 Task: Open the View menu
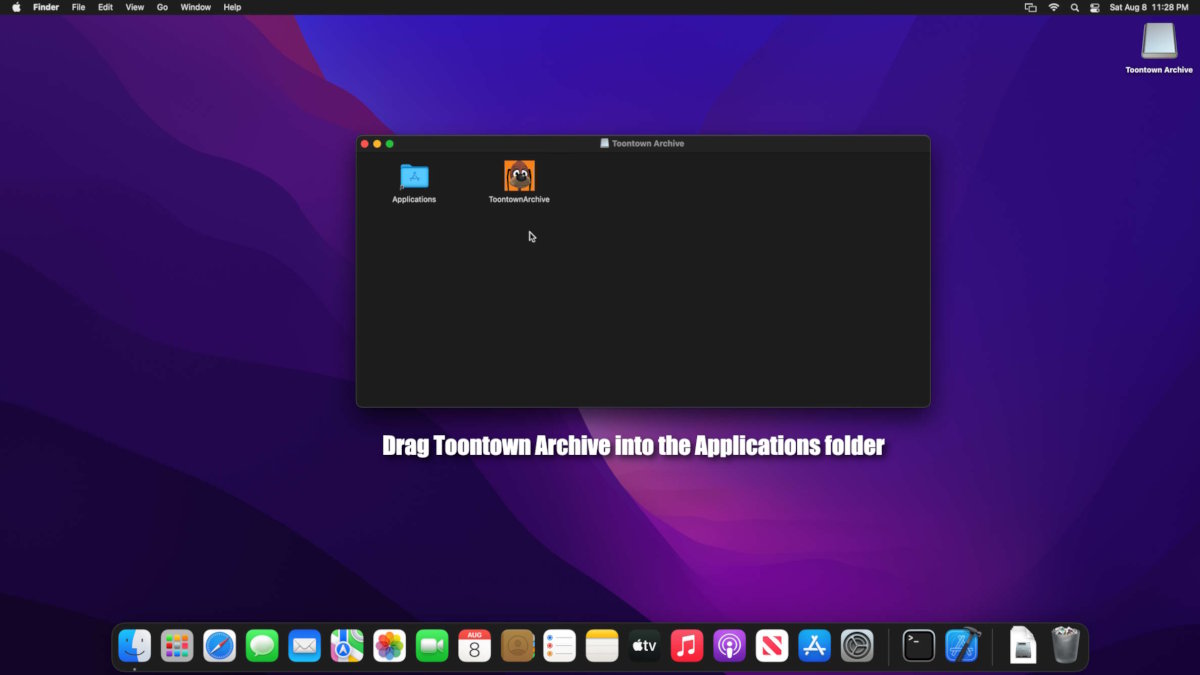pyautogui.click(x=135, y=7)
